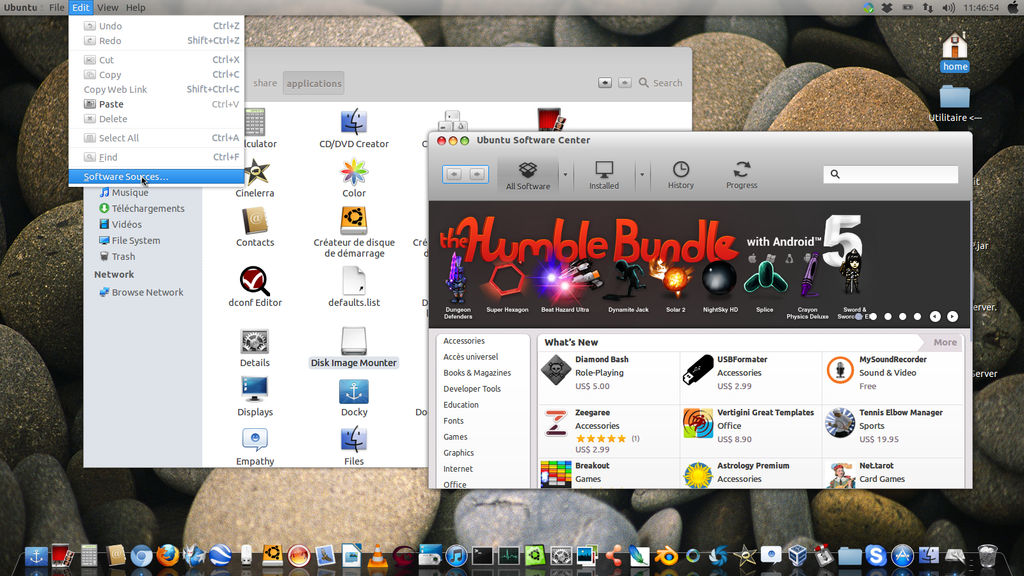Screen dimensions: 1024x576
Task: Open CD/DVD Creator in file manager
Action: click(x=354, y=129)
